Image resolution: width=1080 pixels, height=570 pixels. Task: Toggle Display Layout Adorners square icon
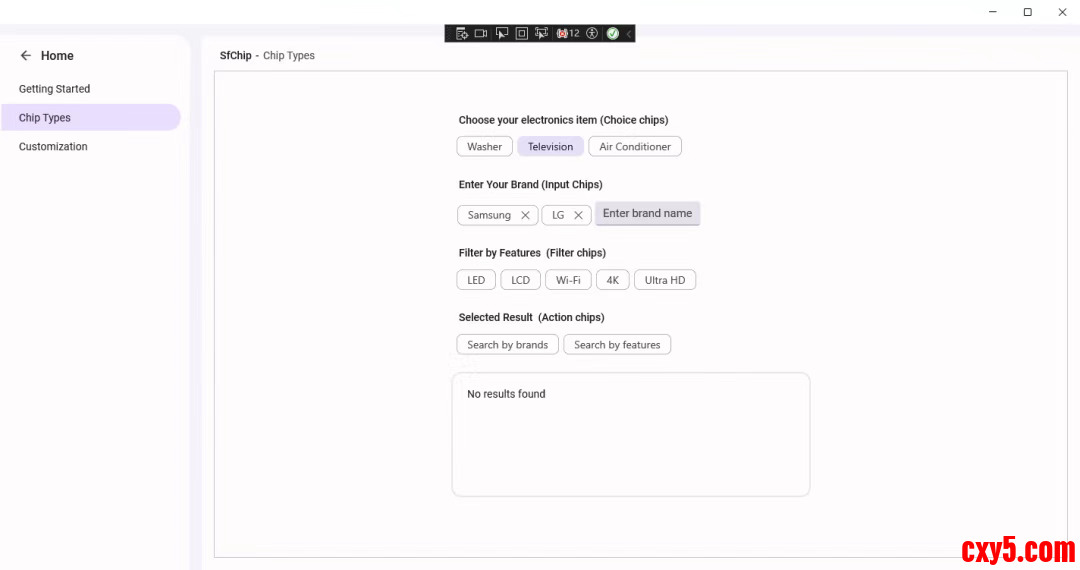[521, 33]
